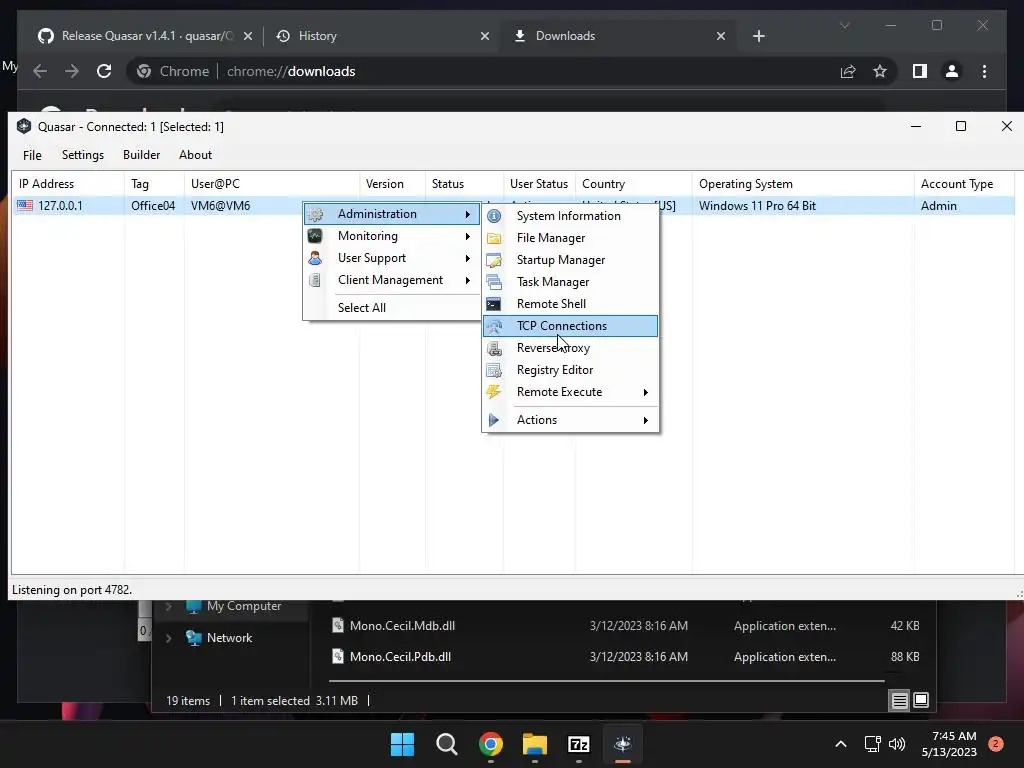
Task: Sort by the Tag column header
Action: [x=154, y=184]
